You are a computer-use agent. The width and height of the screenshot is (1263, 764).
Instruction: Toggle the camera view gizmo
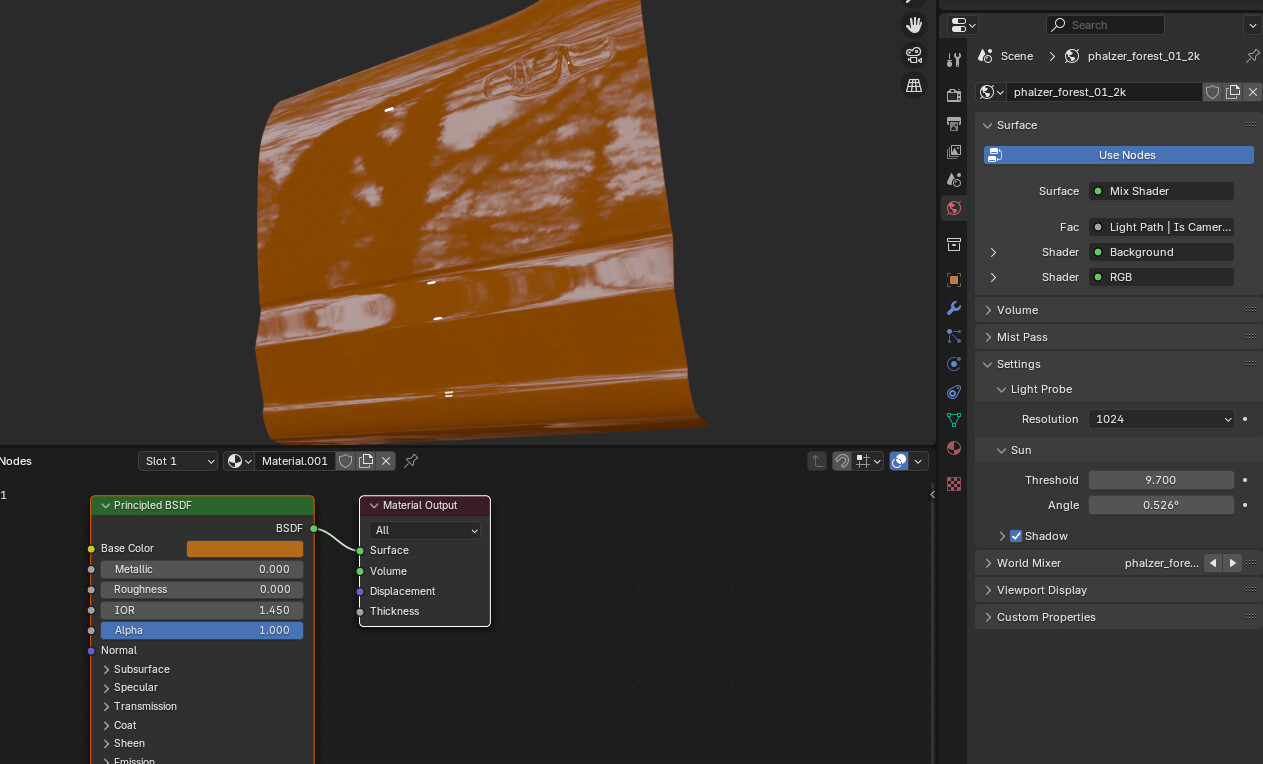(x=914, y=54)
